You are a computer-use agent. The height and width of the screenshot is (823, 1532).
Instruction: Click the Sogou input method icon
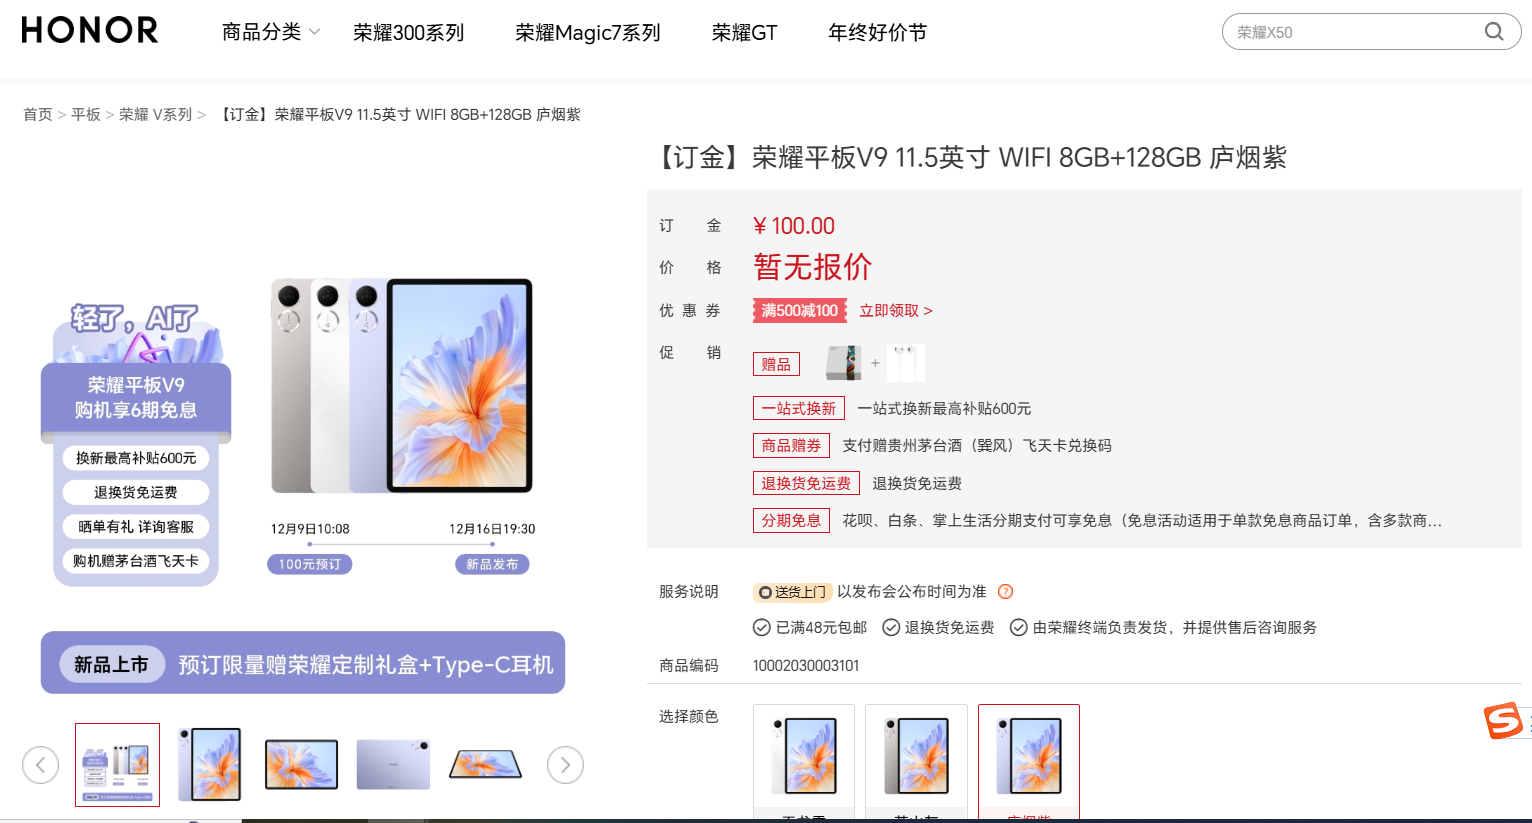click(x=1504, y=720)
